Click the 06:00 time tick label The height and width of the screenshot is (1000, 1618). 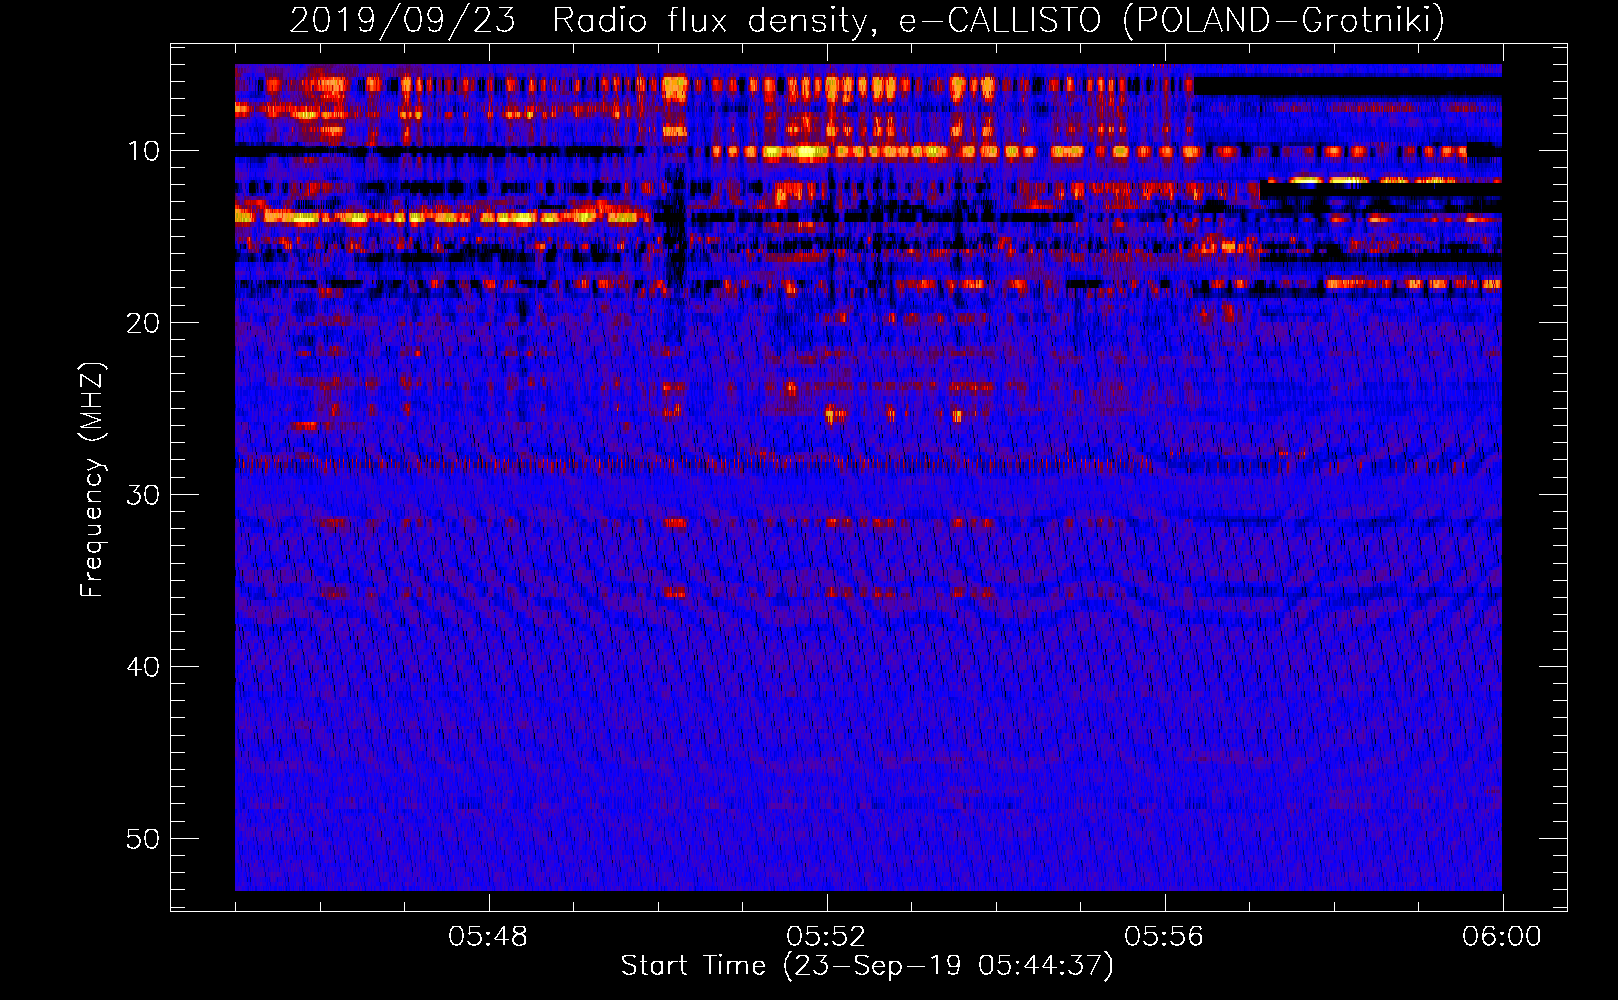pyautogui.click(x=1502, y=937)
